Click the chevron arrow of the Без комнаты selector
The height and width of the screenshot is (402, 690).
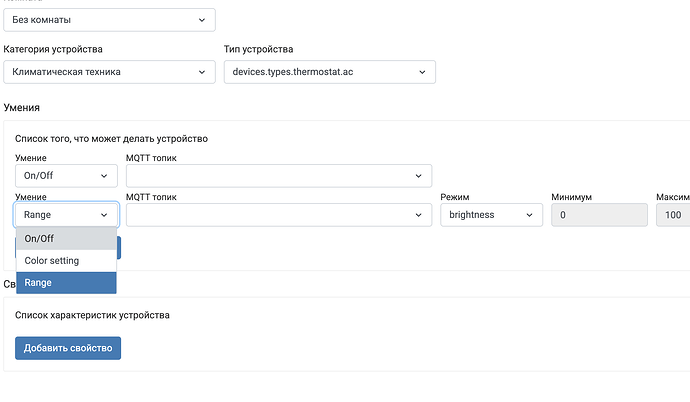203,19
